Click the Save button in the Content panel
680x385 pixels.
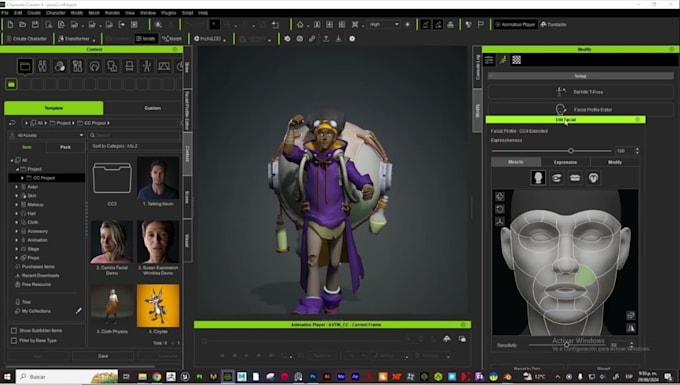click(x=103, y=356)
